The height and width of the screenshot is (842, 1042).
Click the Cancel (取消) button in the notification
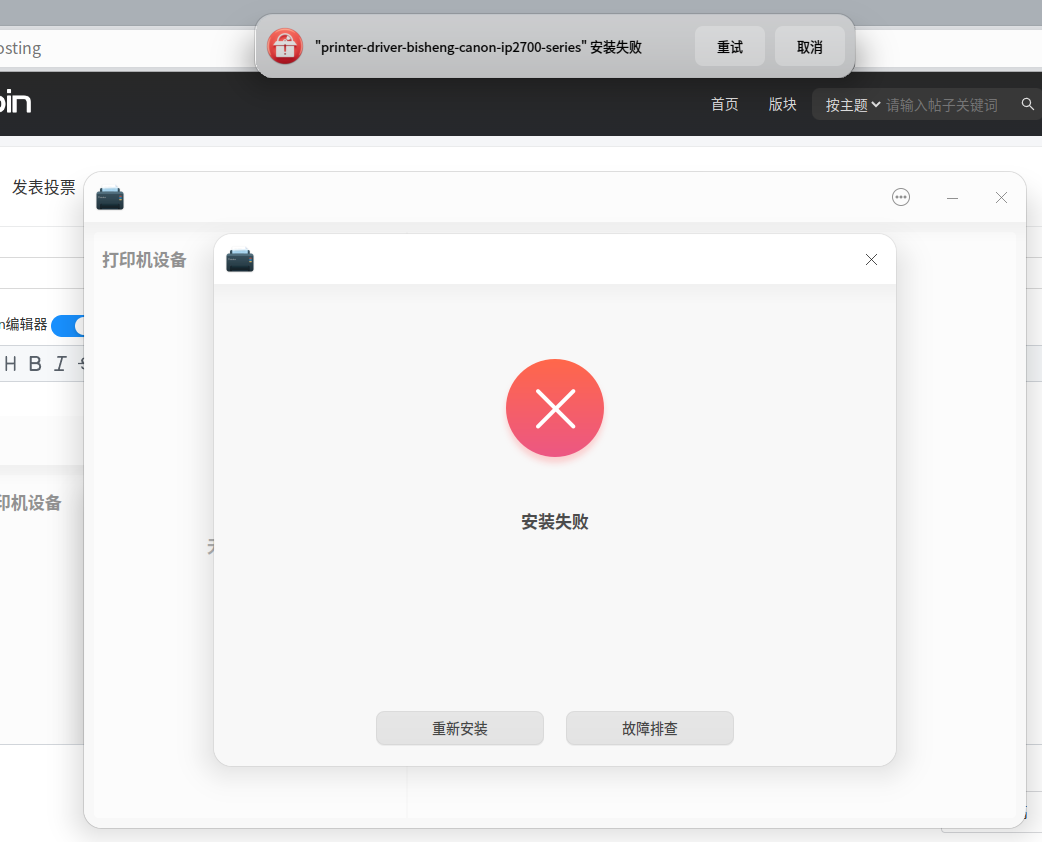(x=809, y=47)
